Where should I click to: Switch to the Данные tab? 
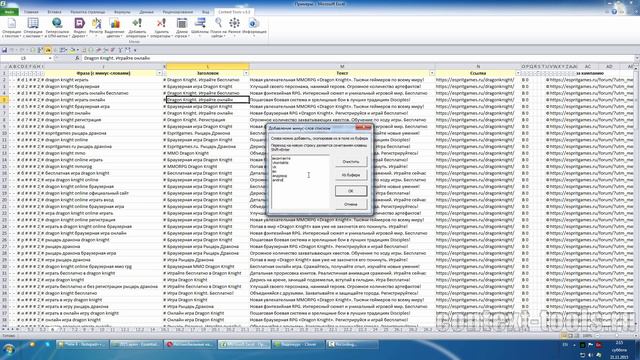coord(147,12)
